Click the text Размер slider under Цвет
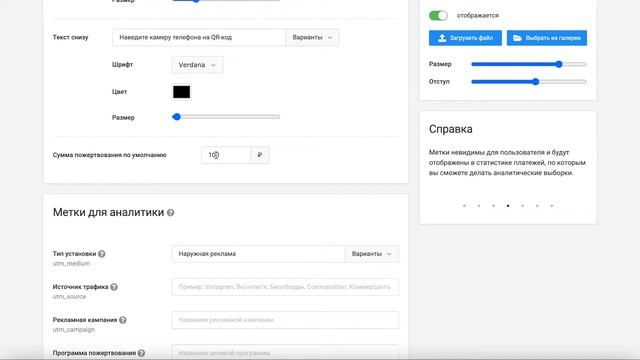Image resolution: width=640 pixels, height=360 pixels. [226, 117]
